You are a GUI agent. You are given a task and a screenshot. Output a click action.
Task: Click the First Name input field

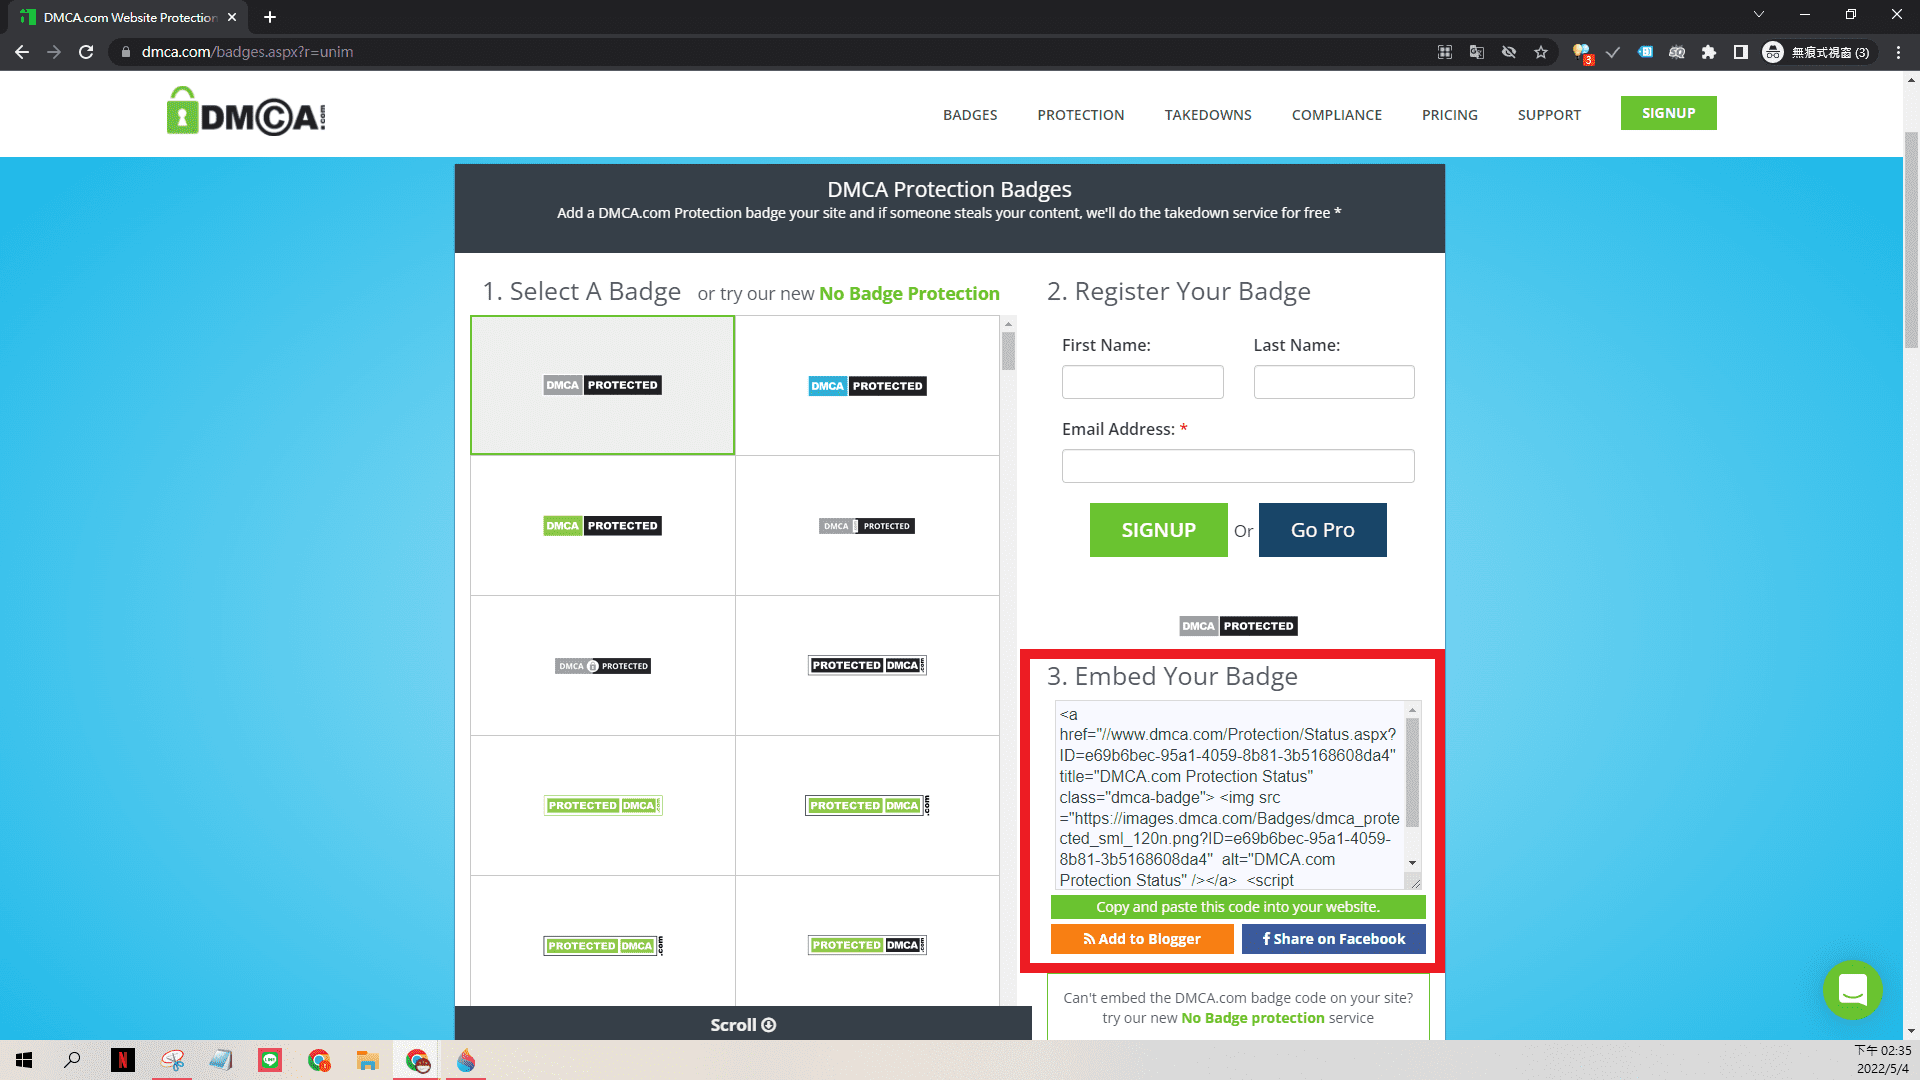[1142, 382]
